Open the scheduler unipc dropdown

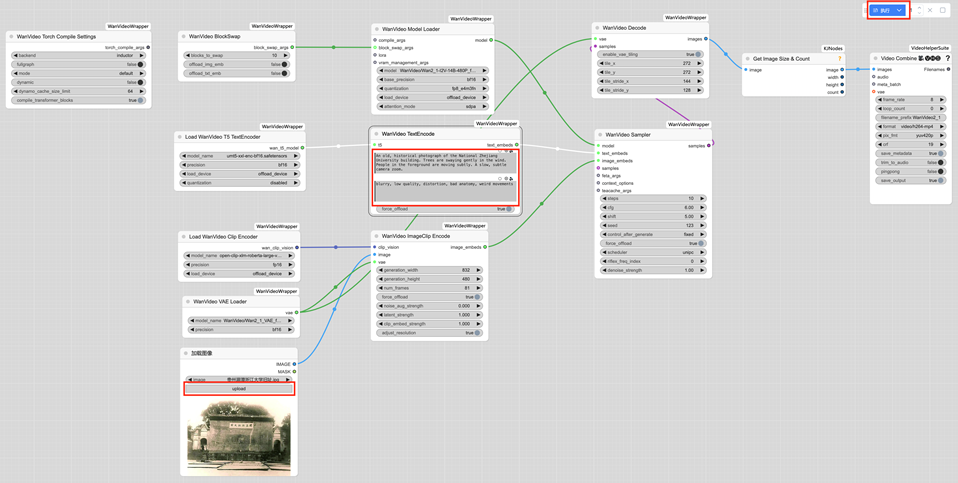pos(653,252)
